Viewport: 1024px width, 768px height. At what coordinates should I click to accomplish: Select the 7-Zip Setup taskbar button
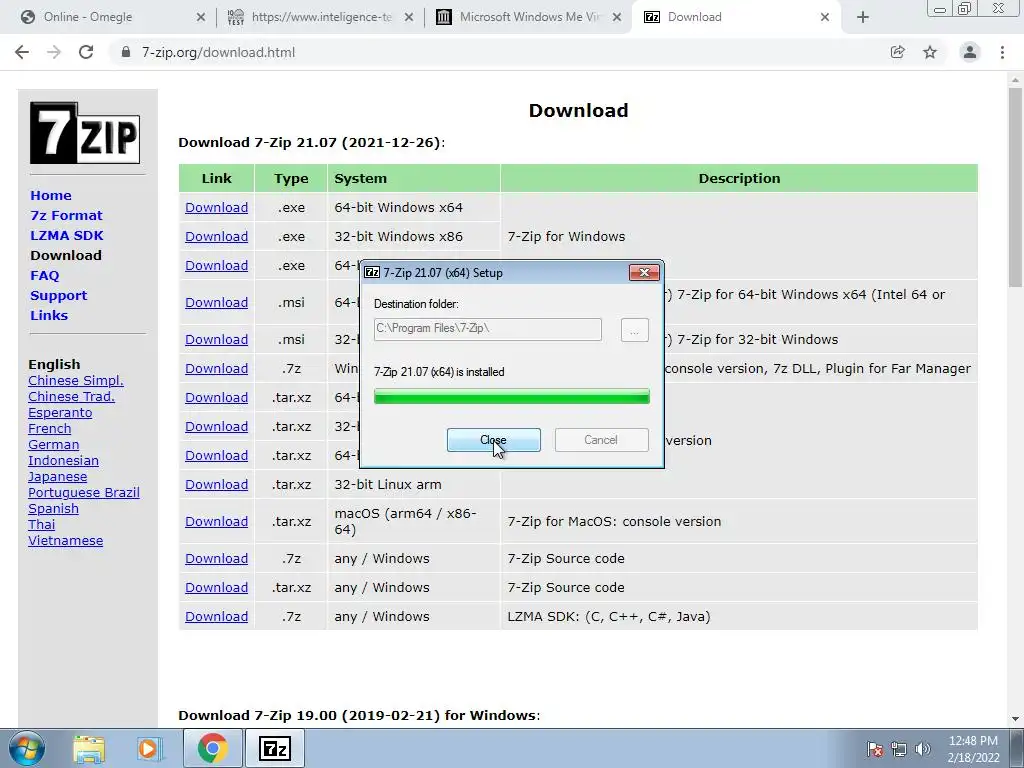[x=274, y=748]
